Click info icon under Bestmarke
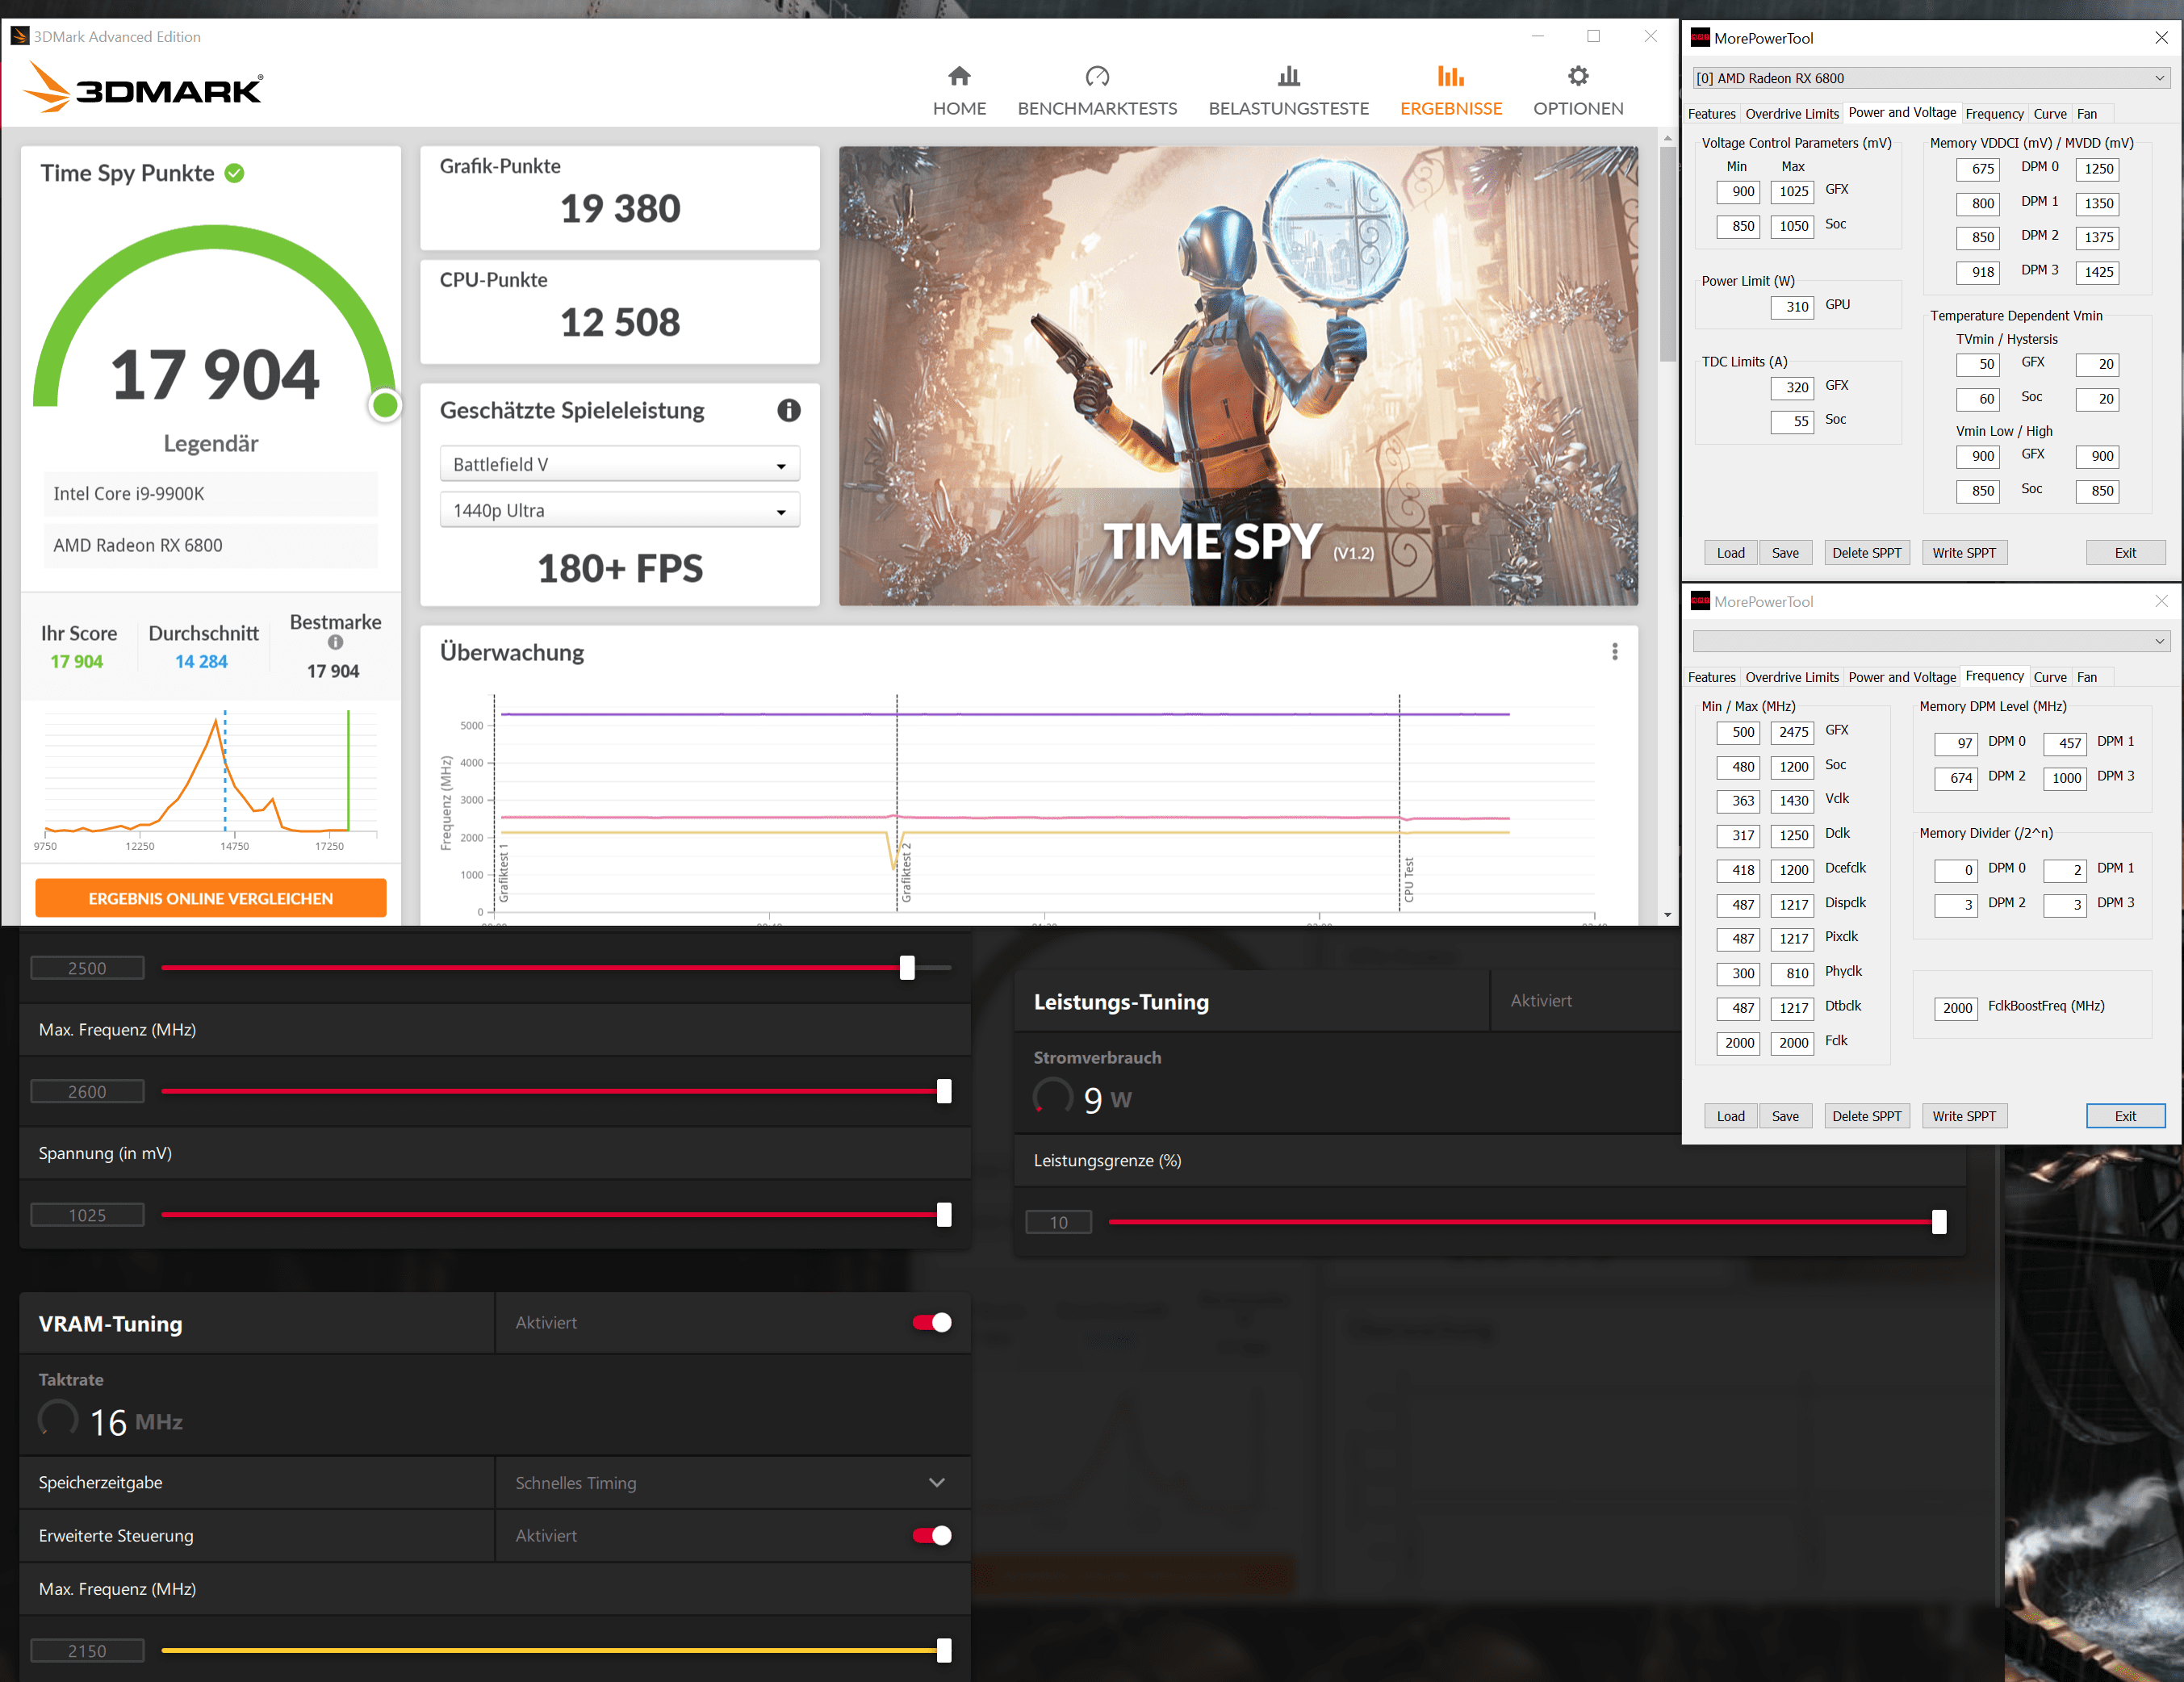 coord(335,643)
